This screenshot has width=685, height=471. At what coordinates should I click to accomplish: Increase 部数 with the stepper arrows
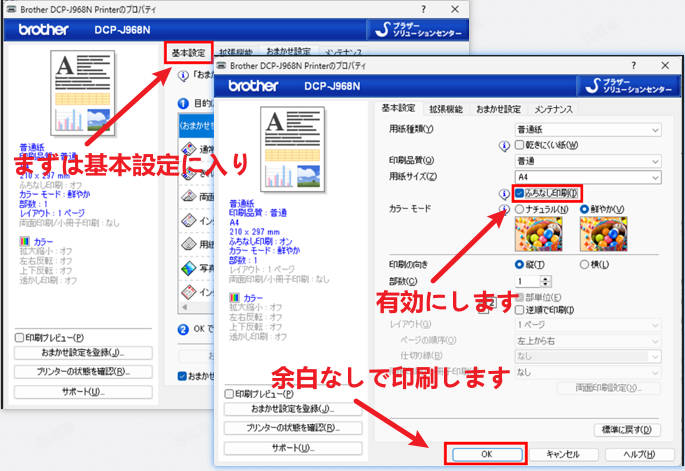click(x=546, y=278)
